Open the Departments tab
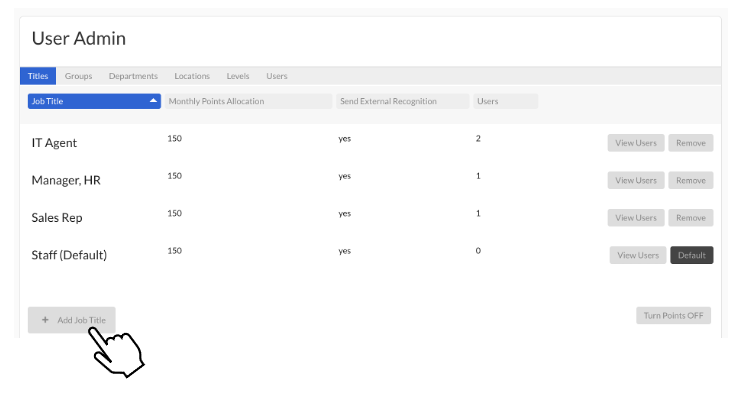 133,76
